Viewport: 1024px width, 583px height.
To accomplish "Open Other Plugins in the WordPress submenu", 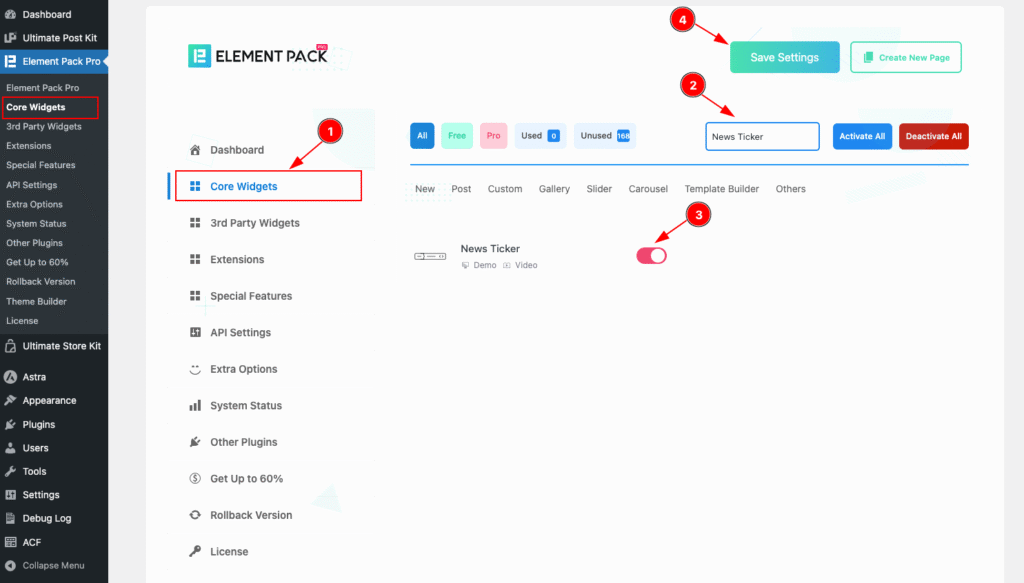I will (35, 243).
